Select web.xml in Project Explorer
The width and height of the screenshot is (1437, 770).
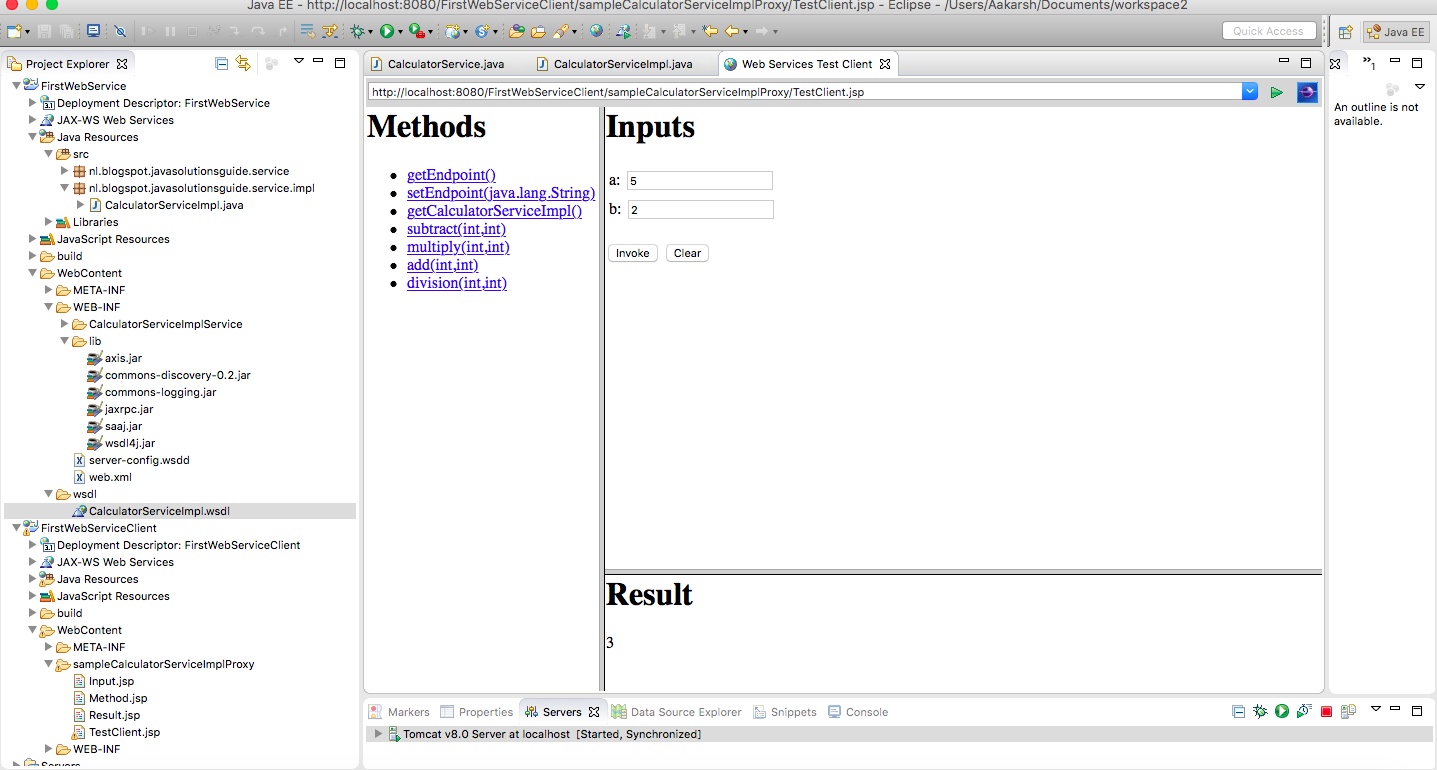coord(110,477)
